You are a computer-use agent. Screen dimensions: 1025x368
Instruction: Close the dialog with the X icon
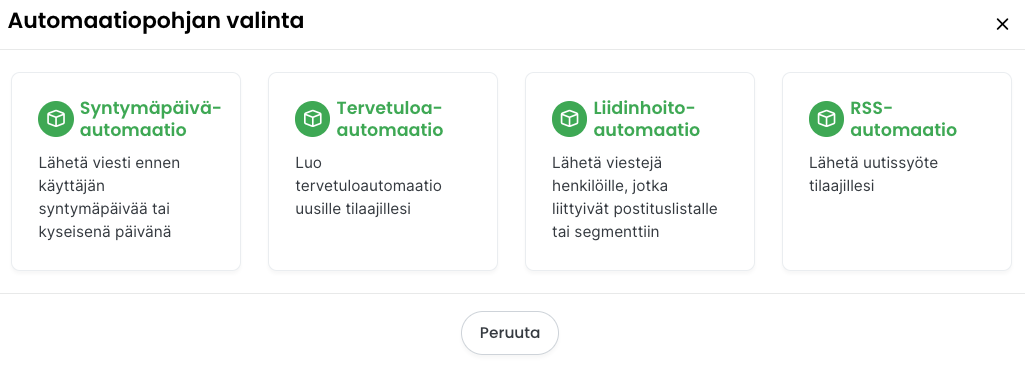(x=1001, y=25)
